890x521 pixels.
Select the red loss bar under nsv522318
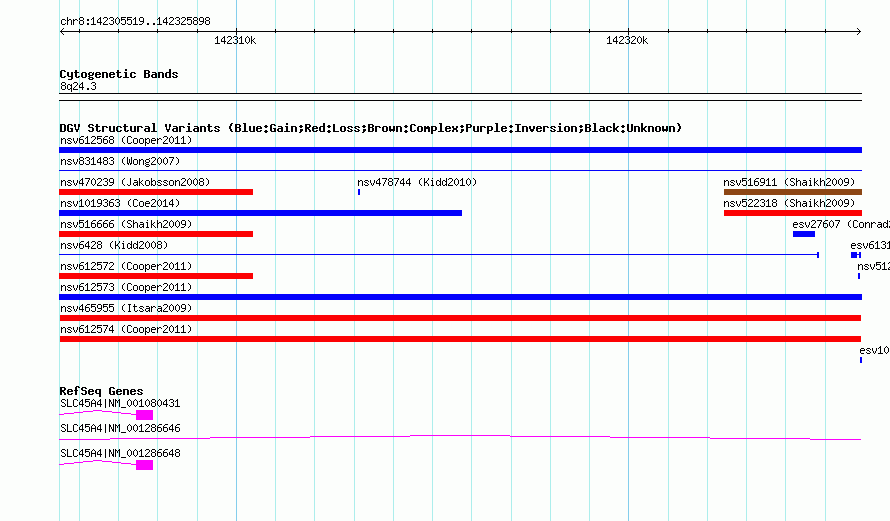click(793, 213)
